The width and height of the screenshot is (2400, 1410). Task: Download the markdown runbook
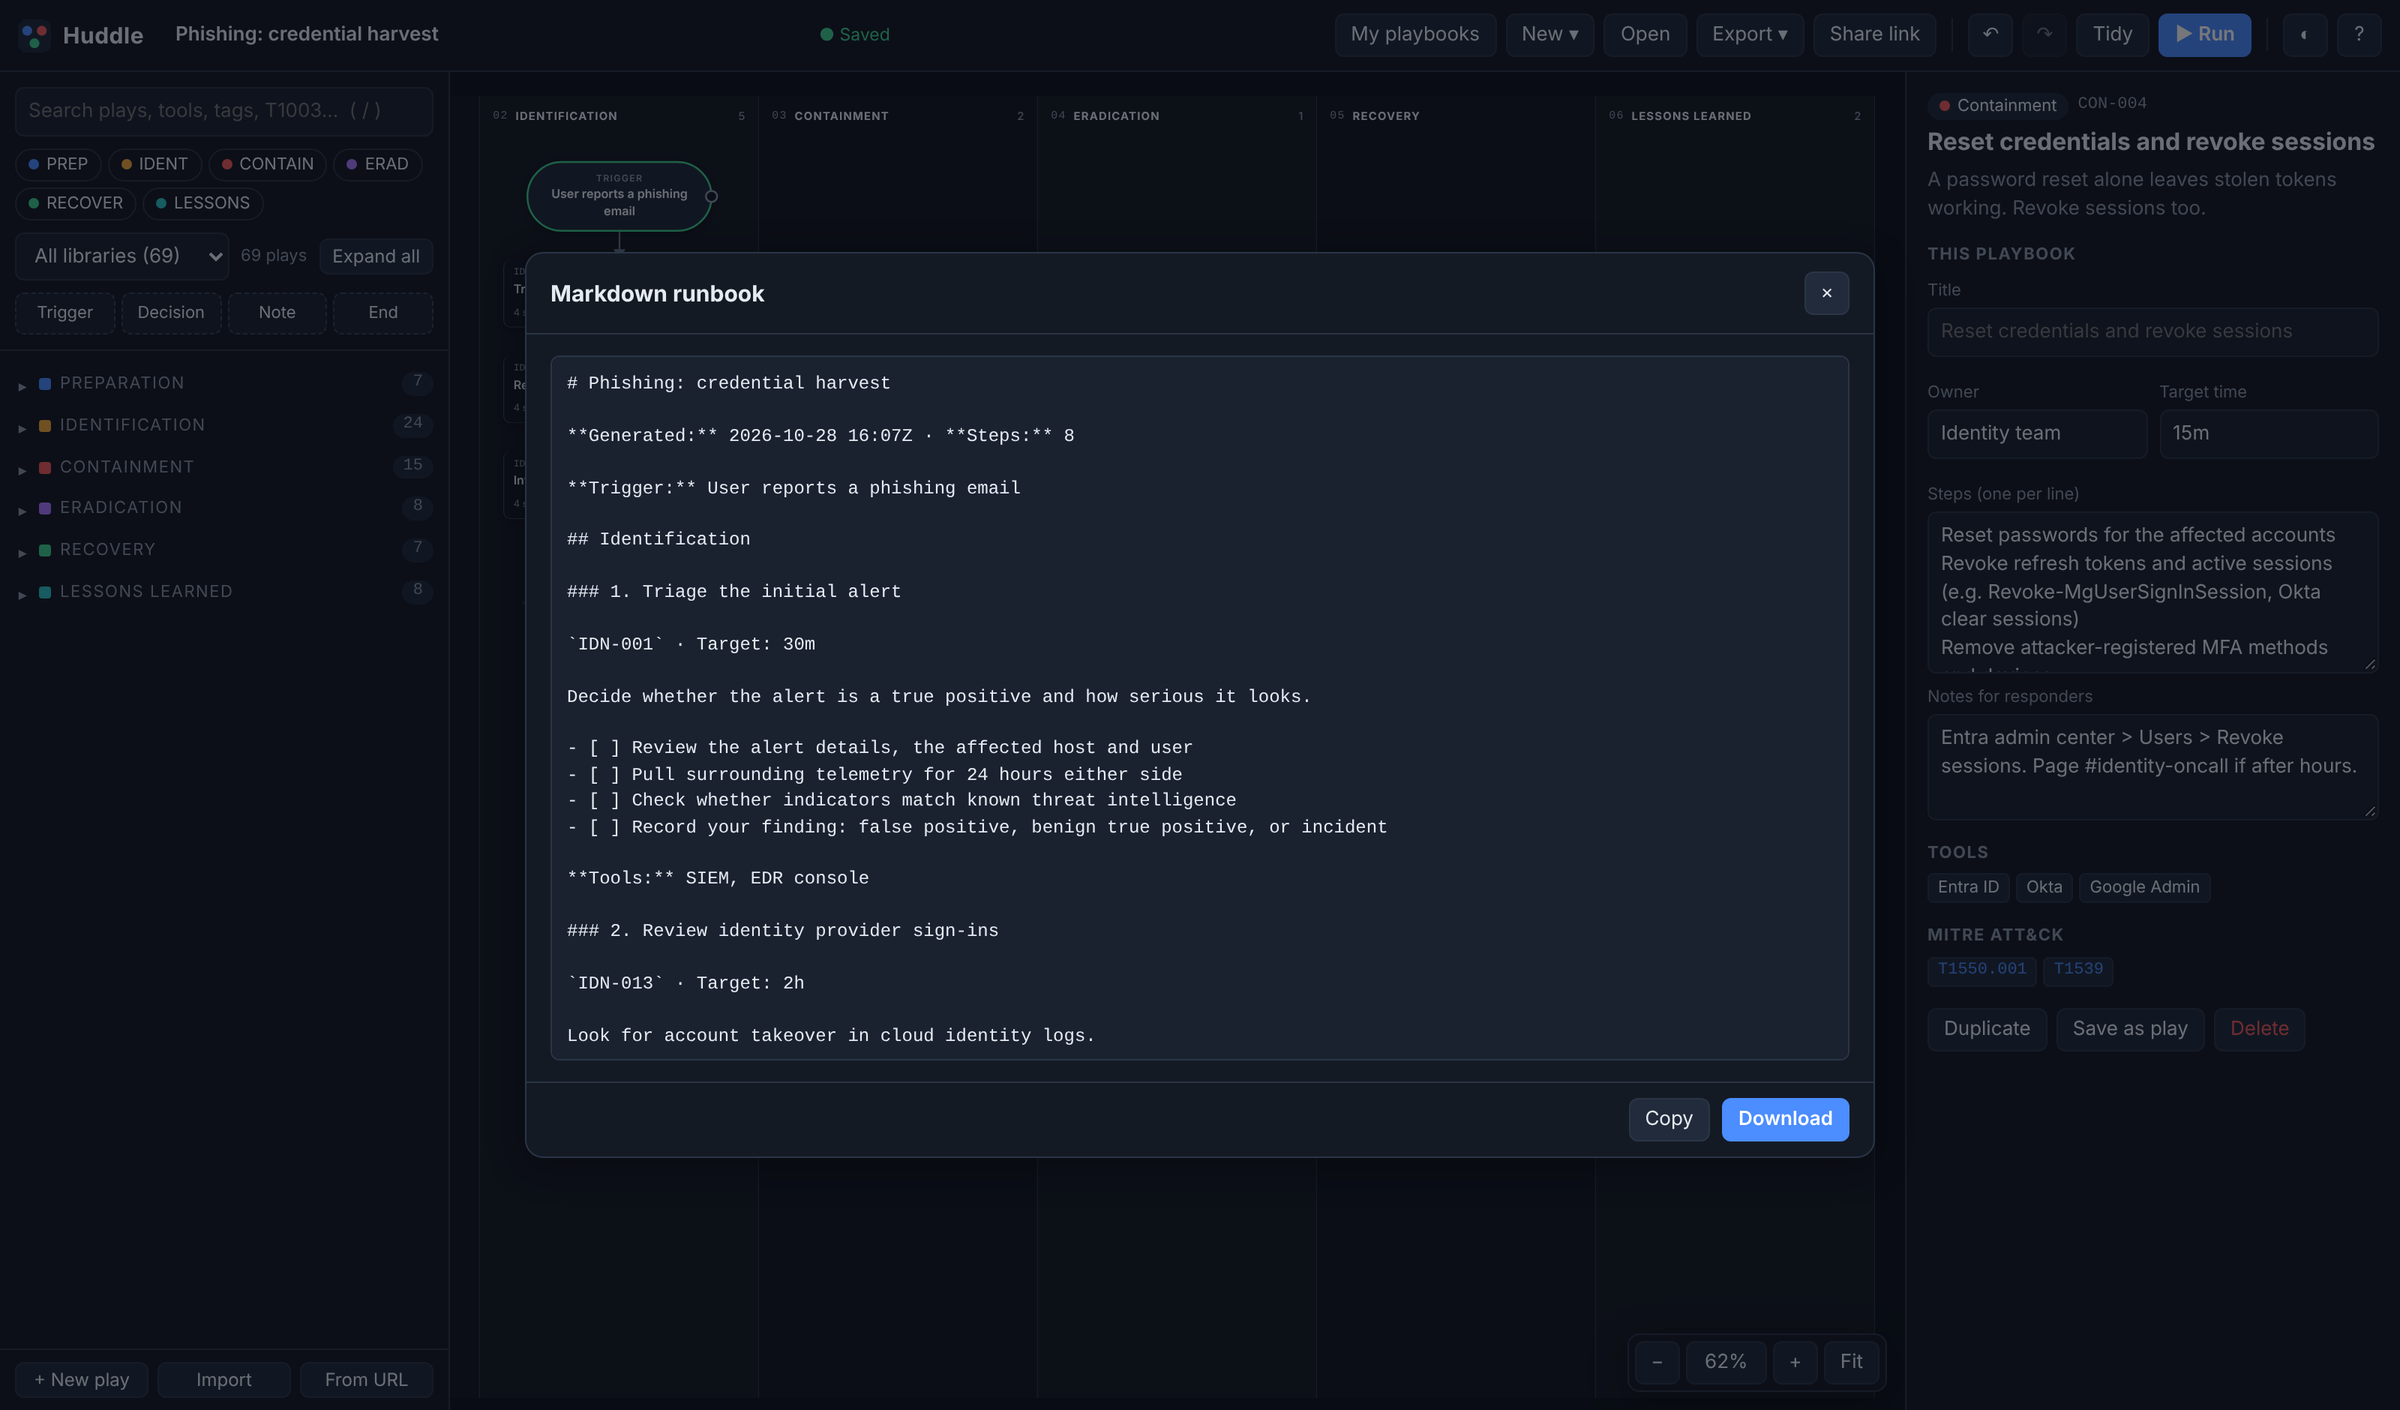click(1785, 1119)
